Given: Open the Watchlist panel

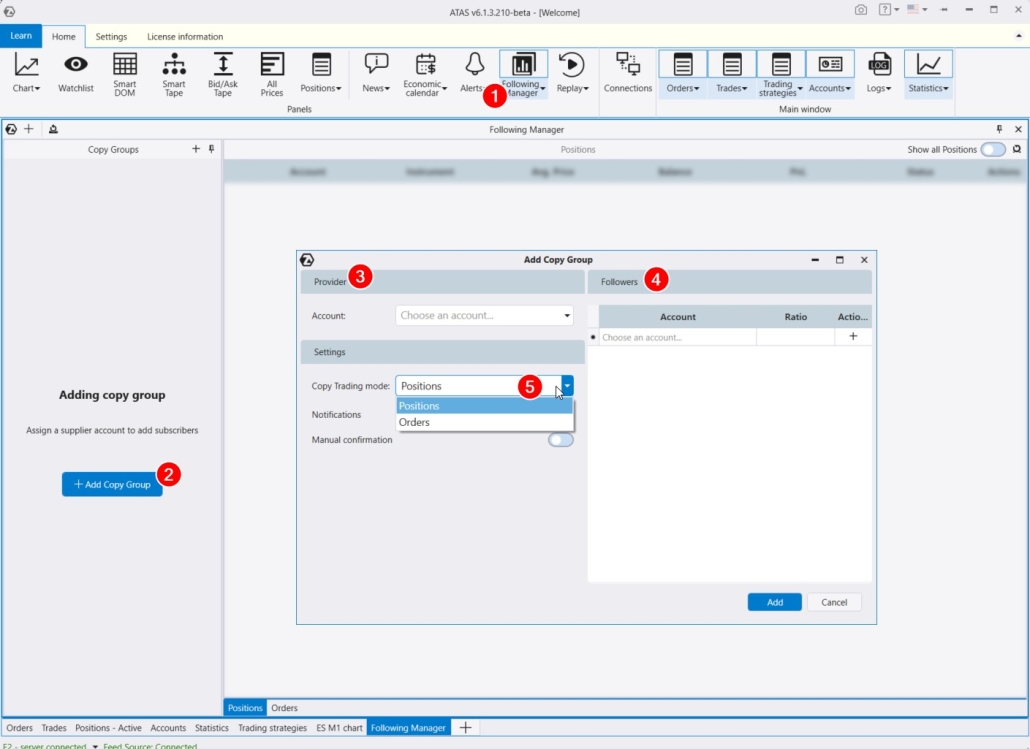Looking at the screenshot, I should [x=76, y=73].
